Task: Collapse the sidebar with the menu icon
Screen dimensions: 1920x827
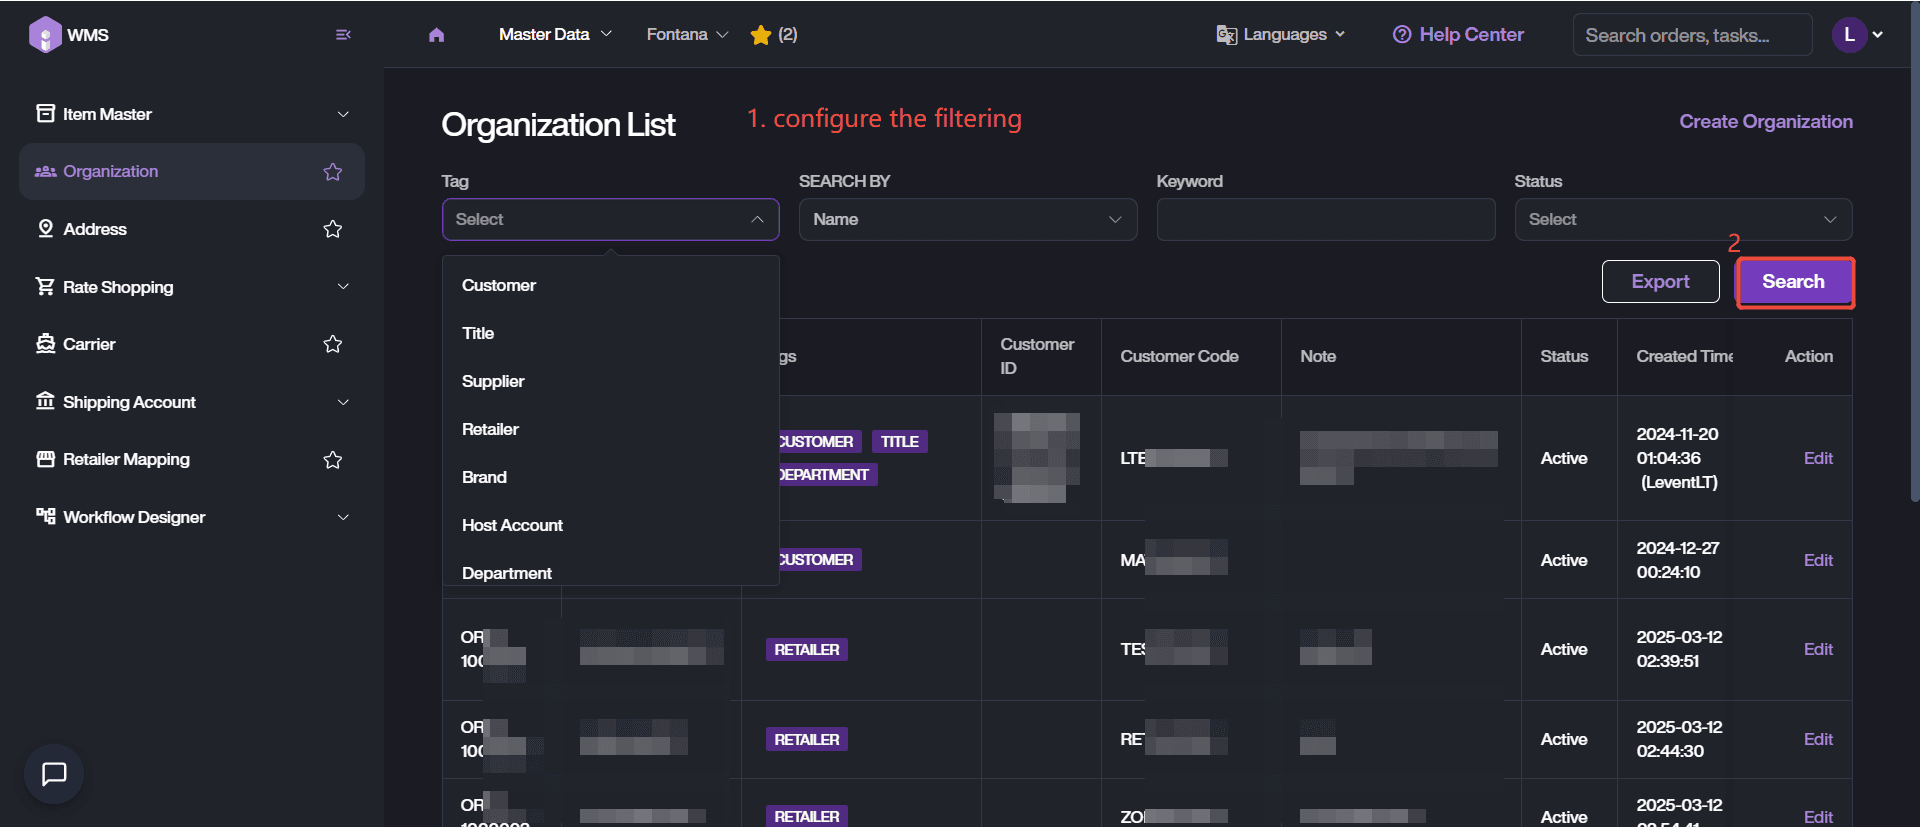Action: click(343, 35)
